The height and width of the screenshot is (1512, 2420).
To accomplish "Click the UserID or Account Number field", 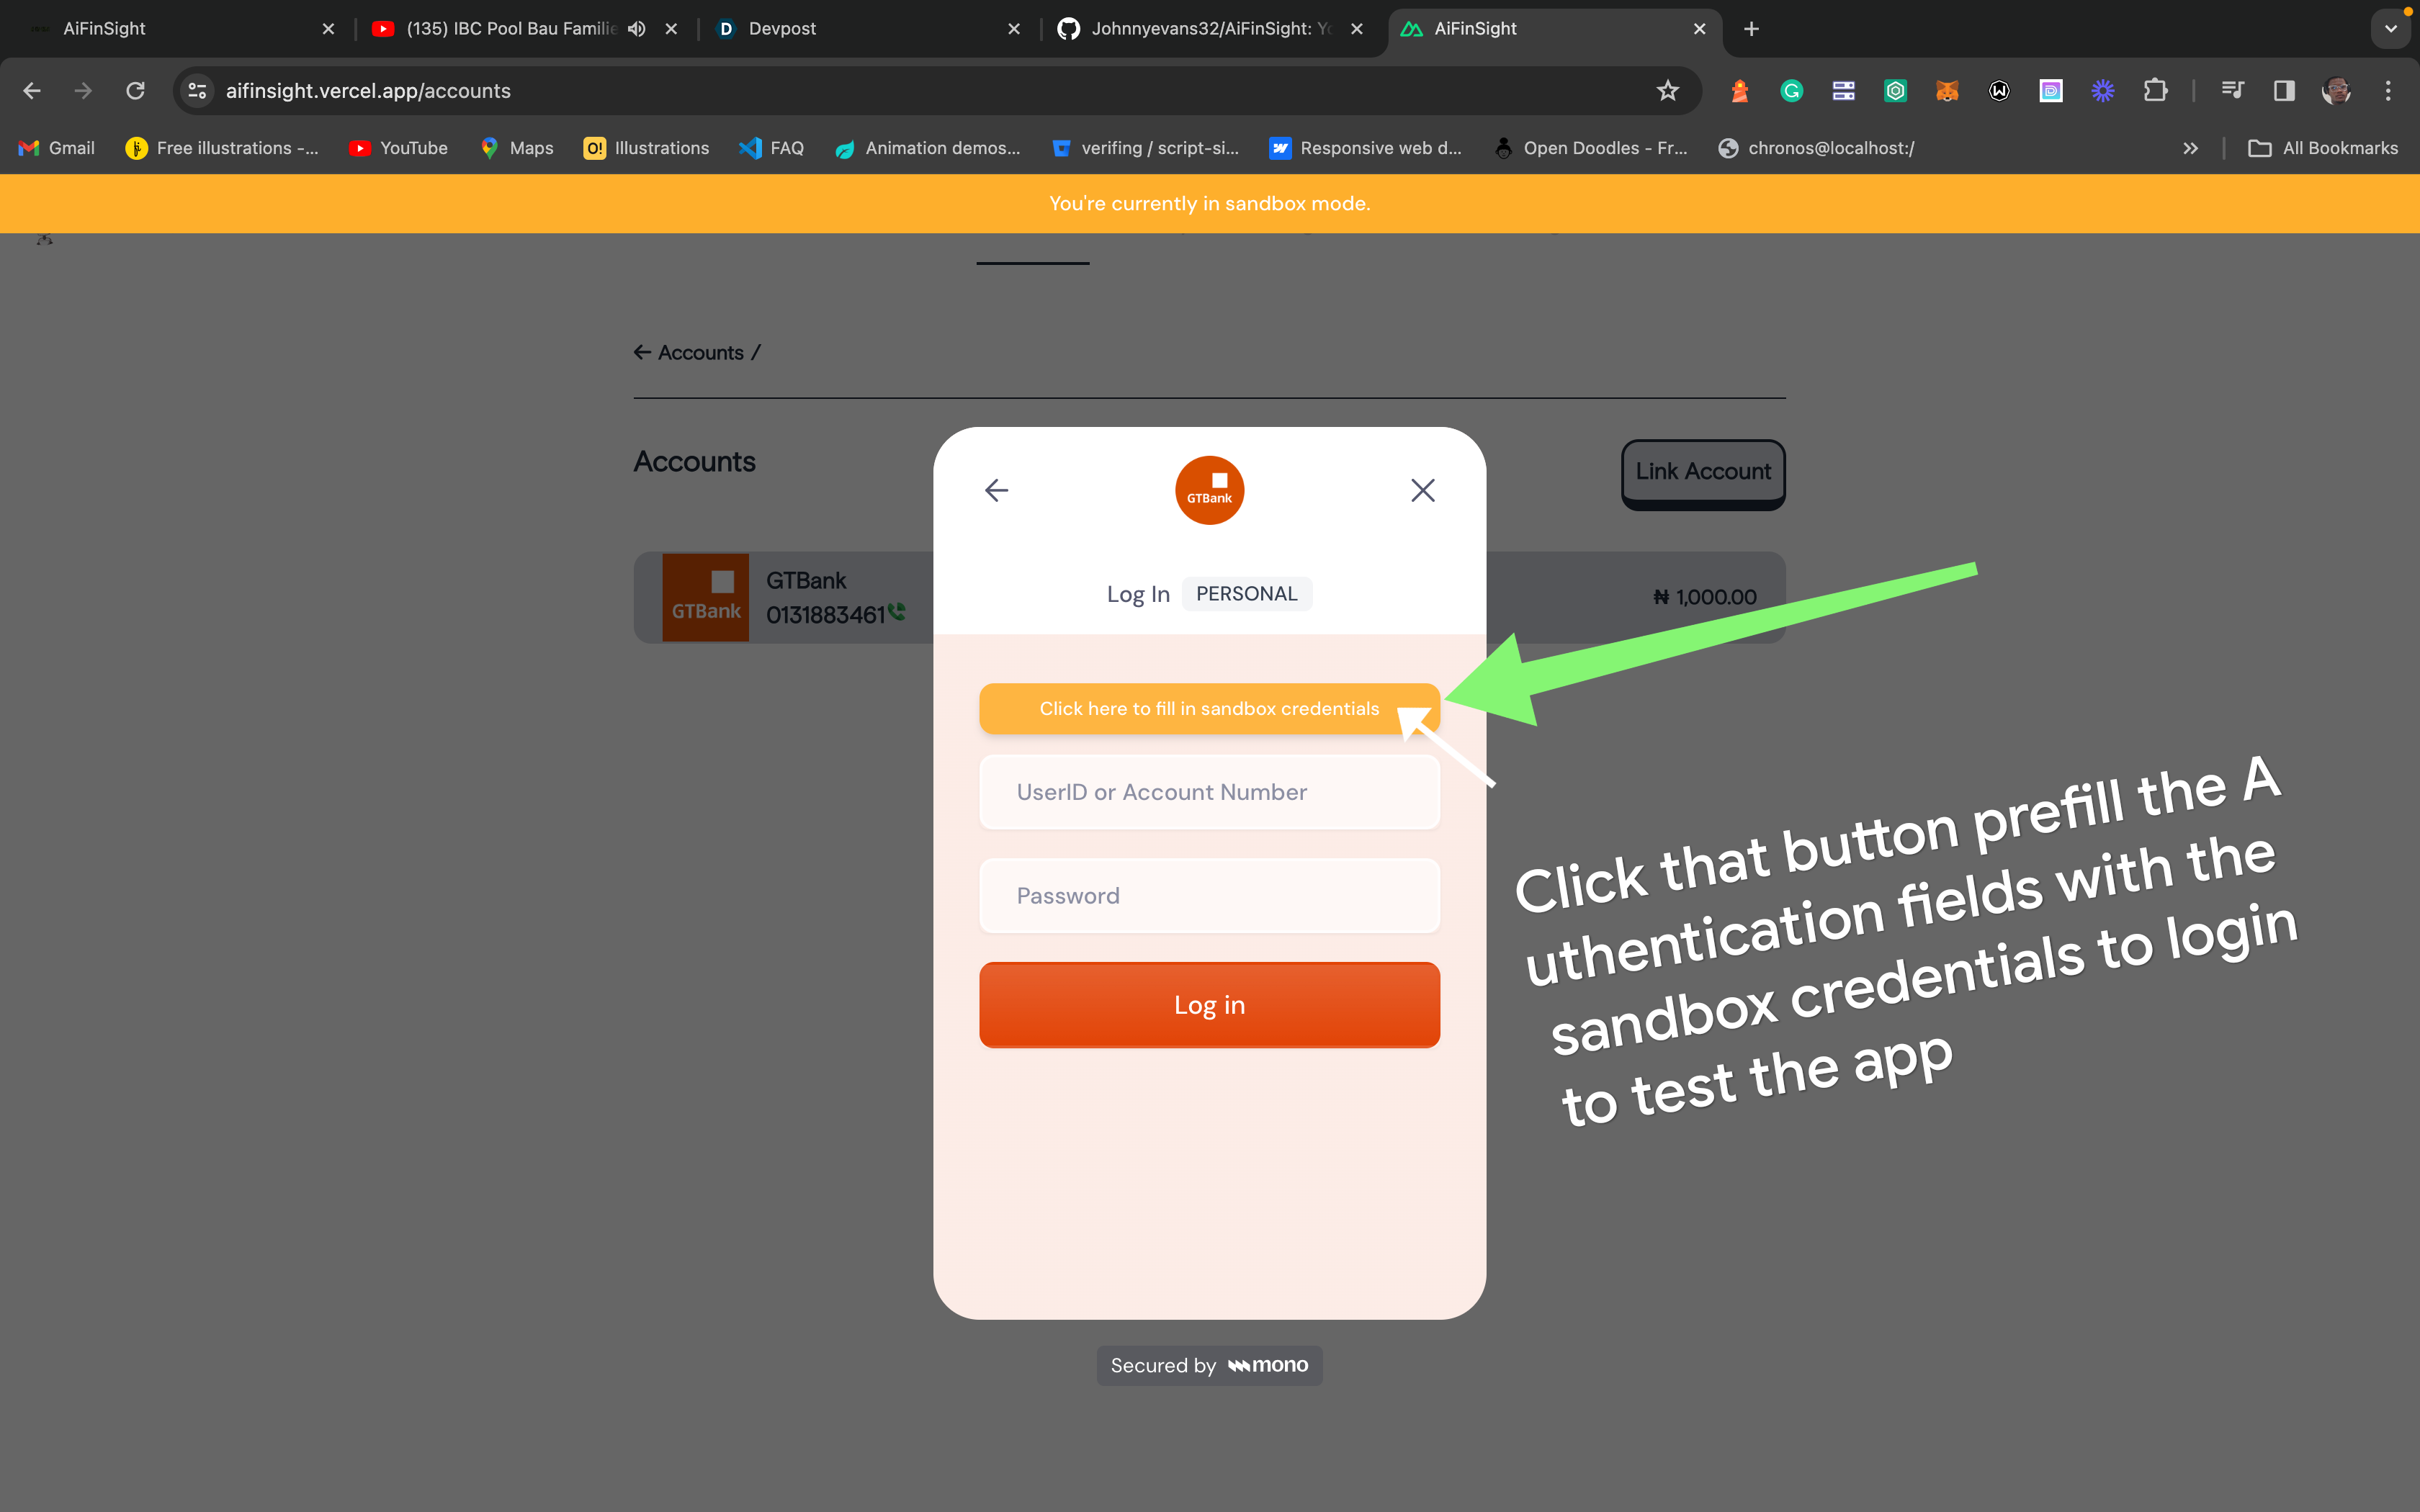I will point(1208,792).
